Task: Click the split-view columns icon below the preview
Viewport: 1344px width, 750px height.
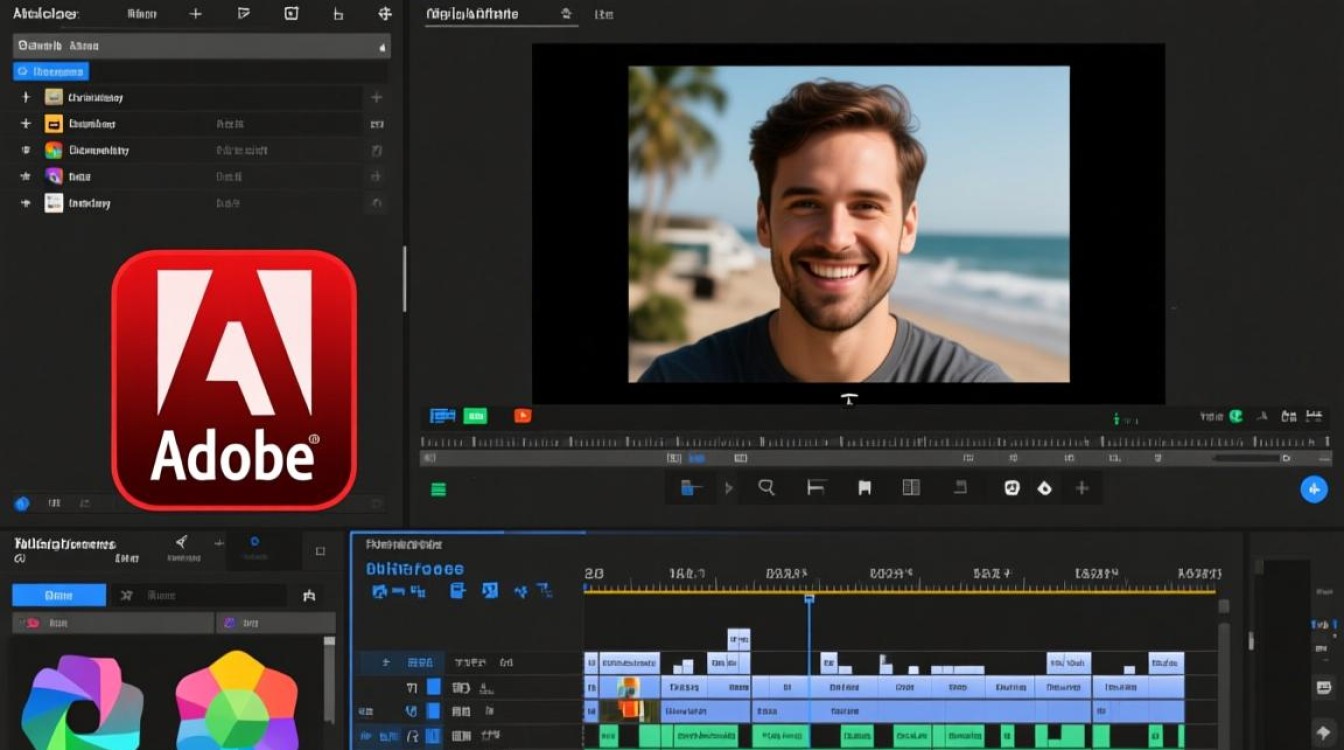Action: pos(911,488)
